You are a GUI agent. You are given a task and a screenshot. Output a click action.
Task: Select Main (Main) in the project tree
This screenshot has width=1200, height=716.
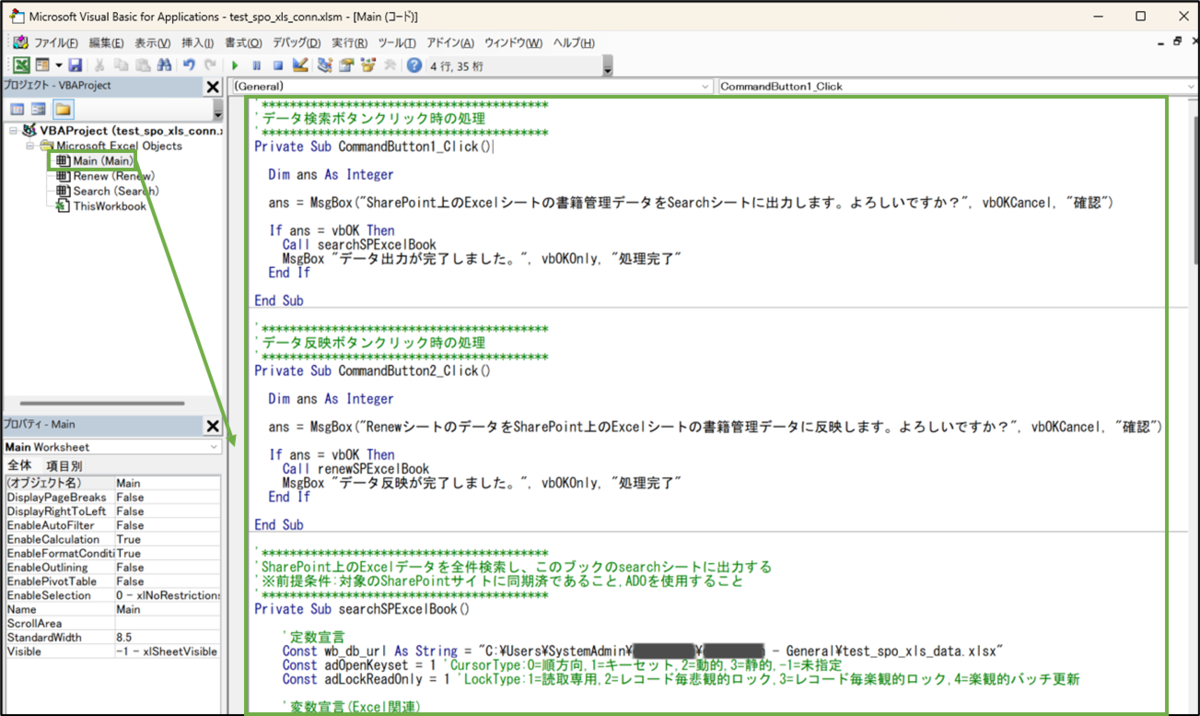(102, 161)
